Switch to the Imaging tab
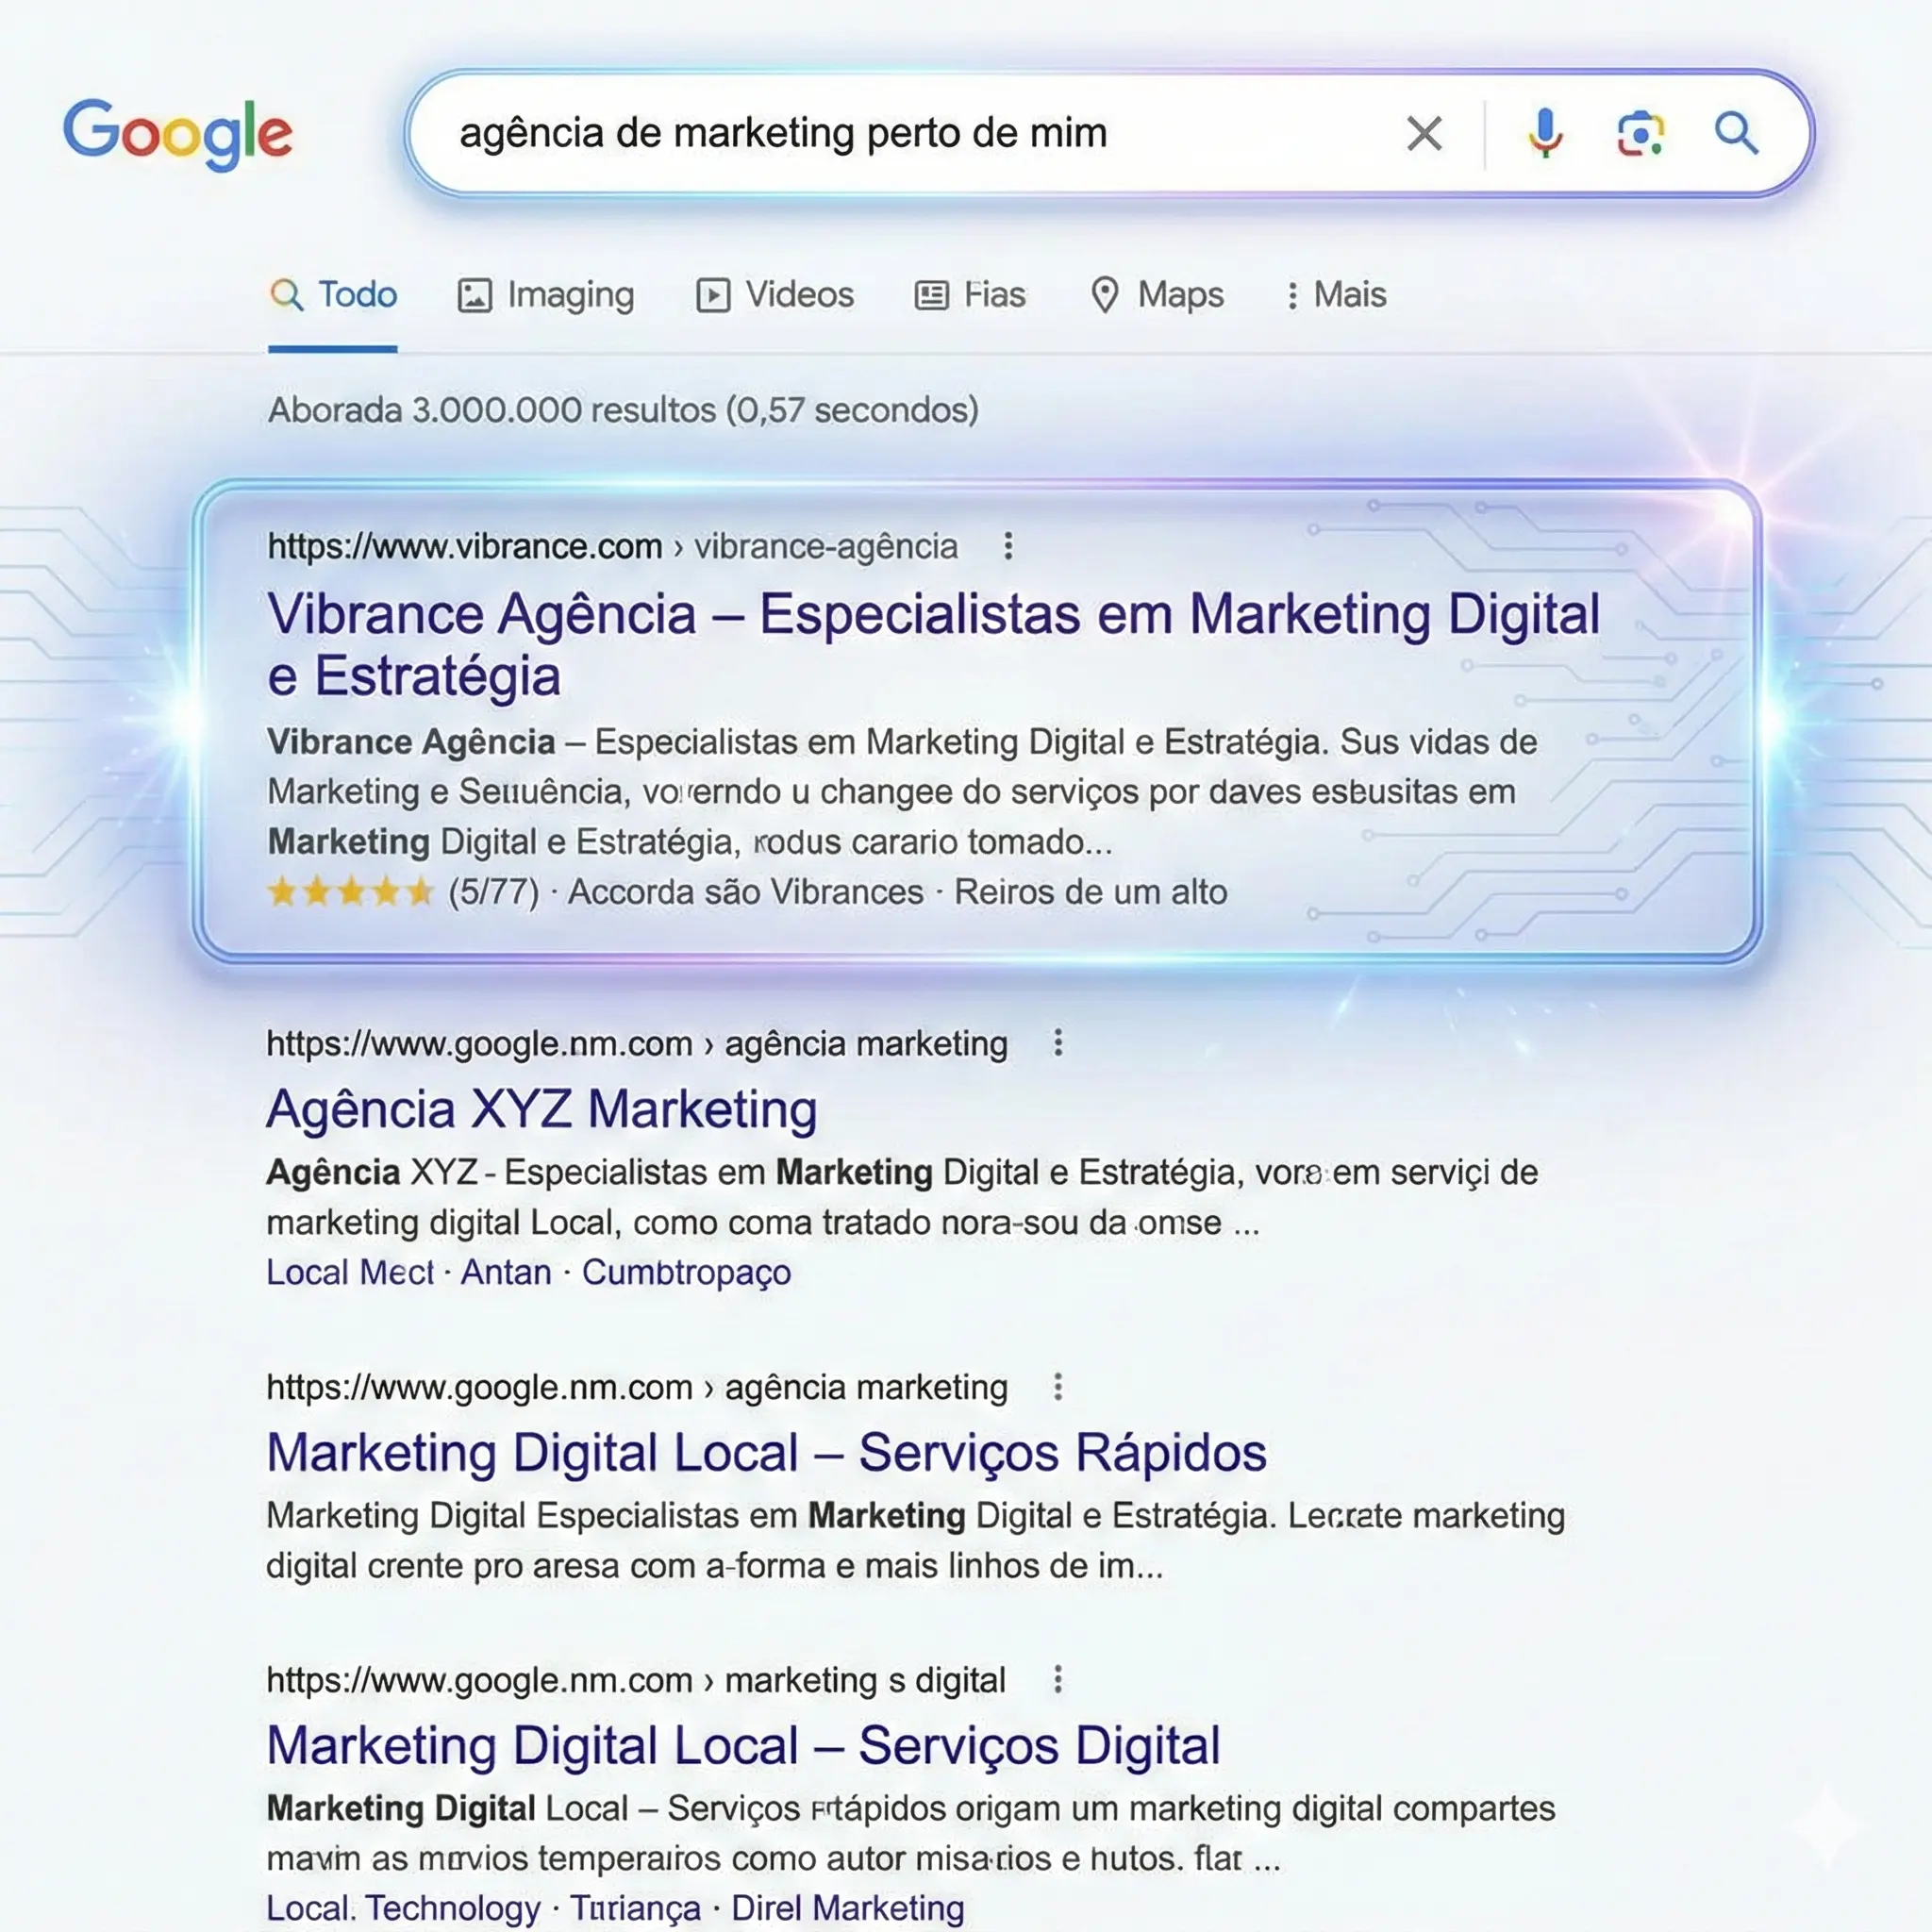The height and width of the screenshot is (1932, 1932). tap(546, 295)
